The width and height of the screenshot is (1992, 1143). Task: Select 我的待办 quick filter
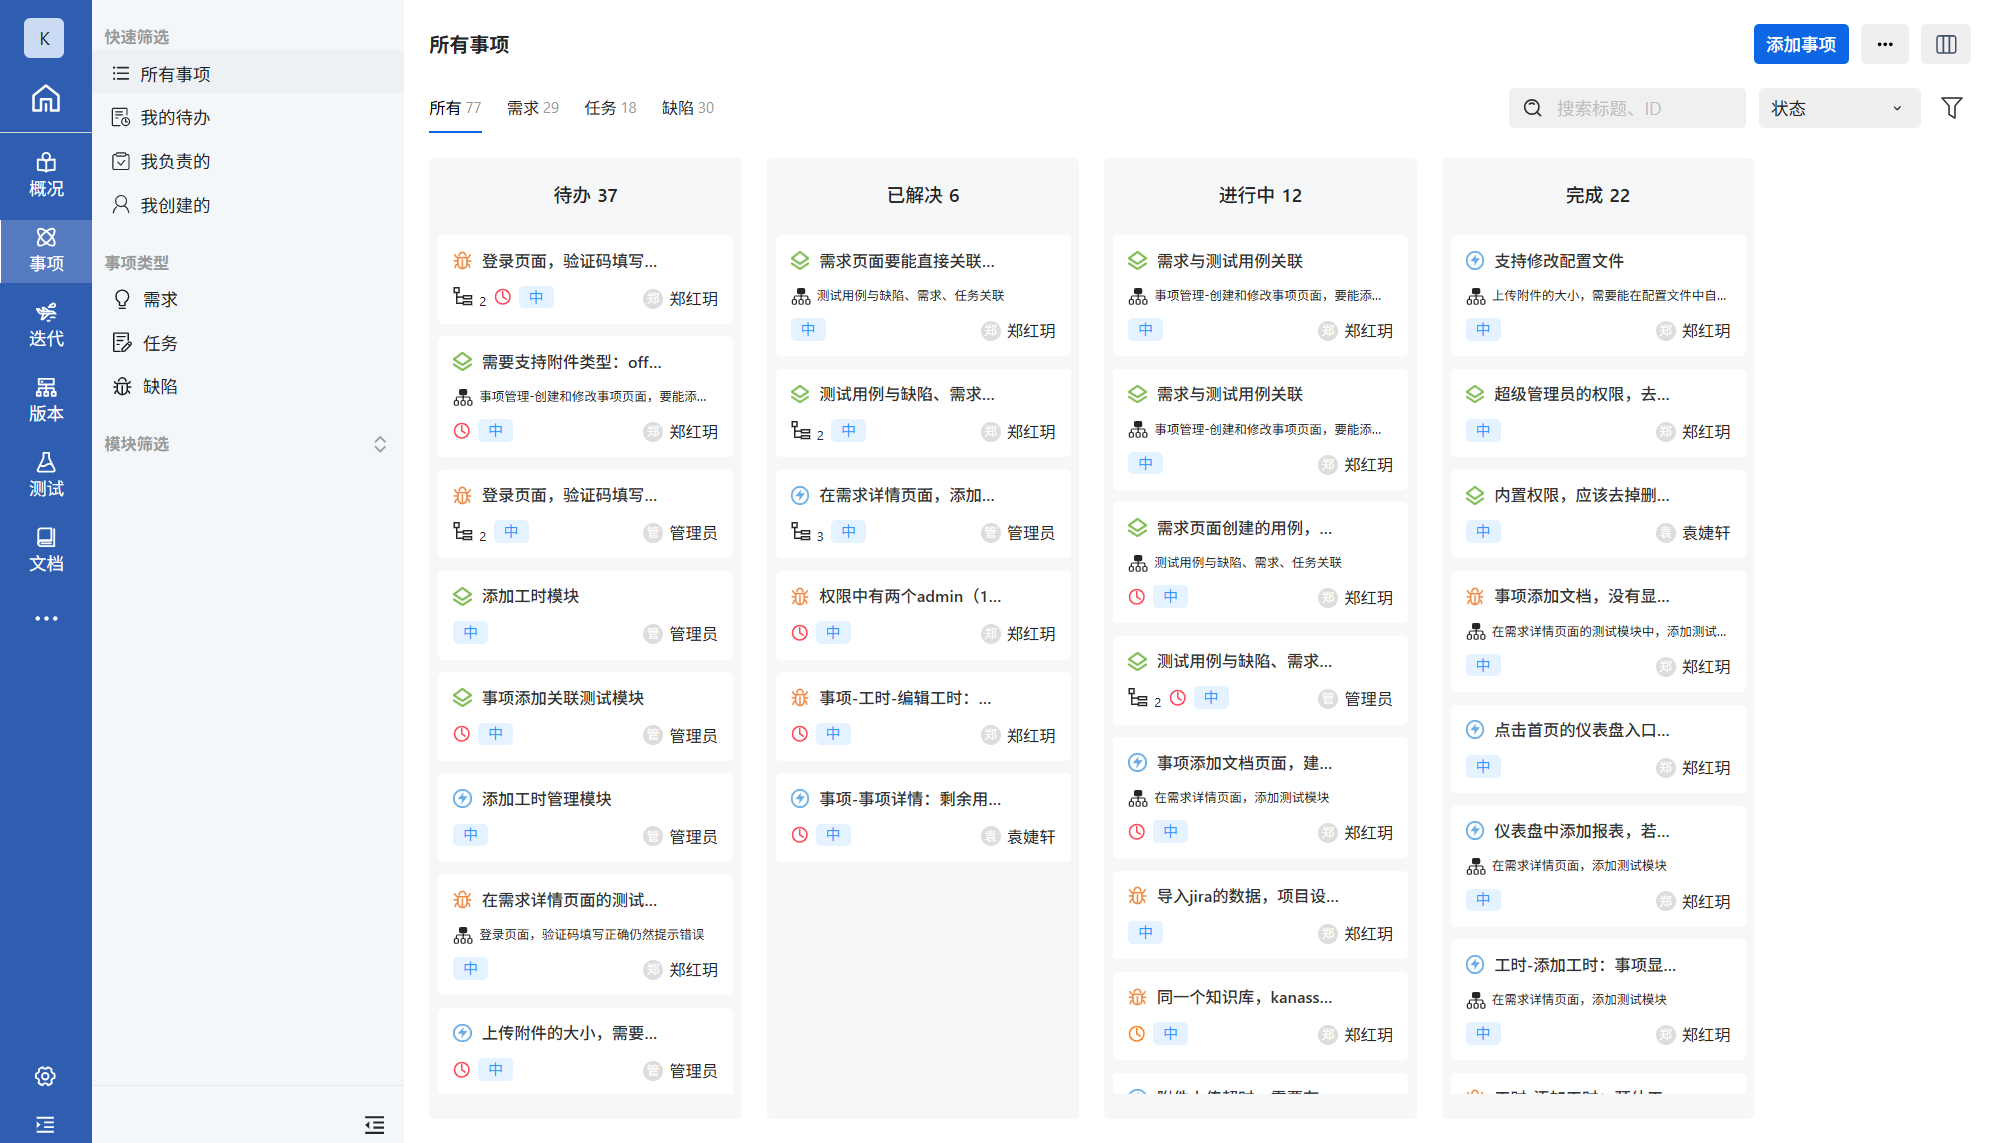pos(175,118)
